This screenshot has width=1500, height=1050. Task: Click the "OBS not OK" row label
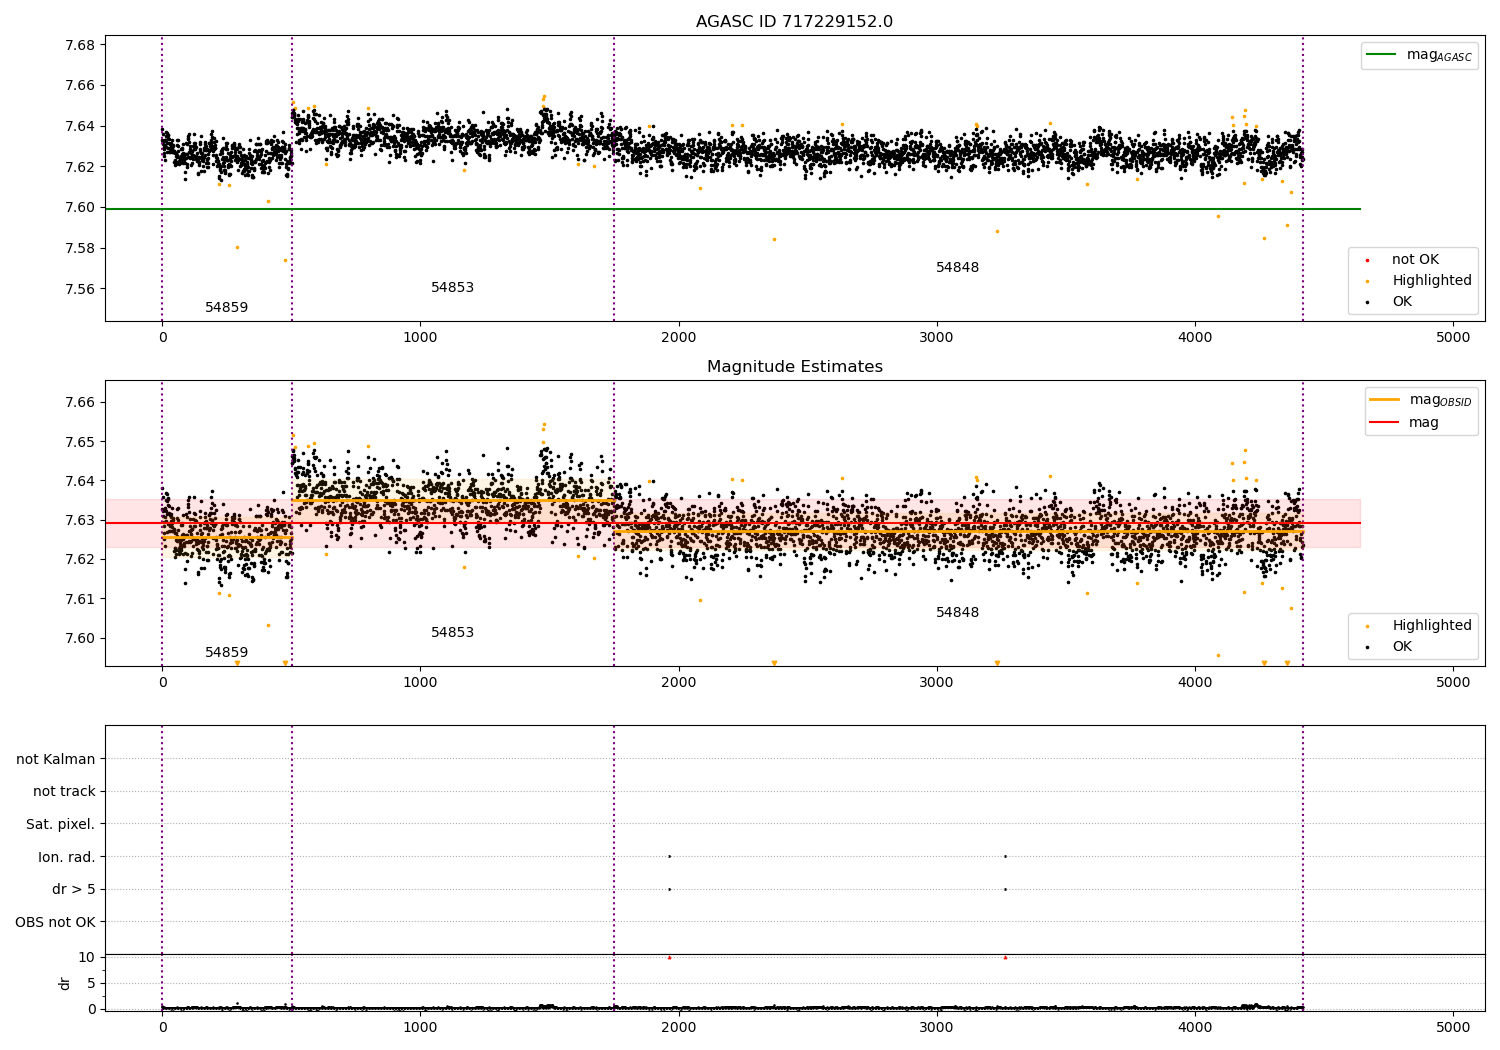pos(55,922)
